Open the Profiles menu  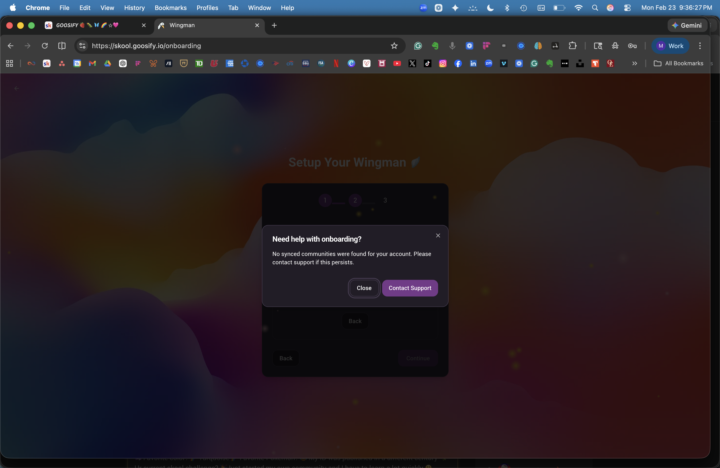207,8
